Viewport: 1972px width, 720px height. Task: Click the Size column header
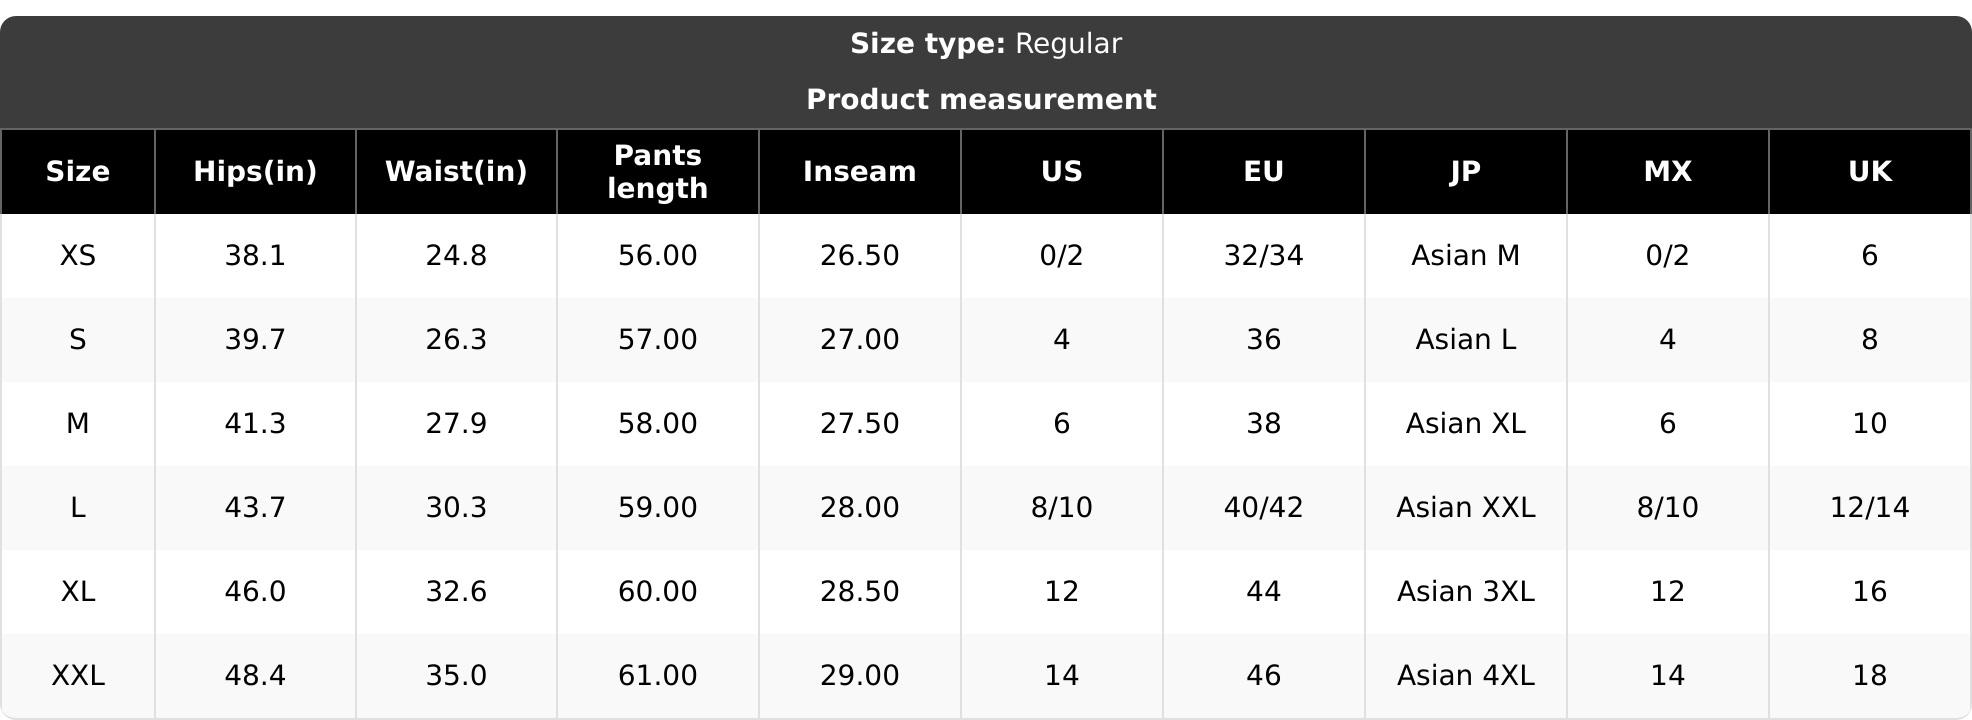[x=78, y=172]
